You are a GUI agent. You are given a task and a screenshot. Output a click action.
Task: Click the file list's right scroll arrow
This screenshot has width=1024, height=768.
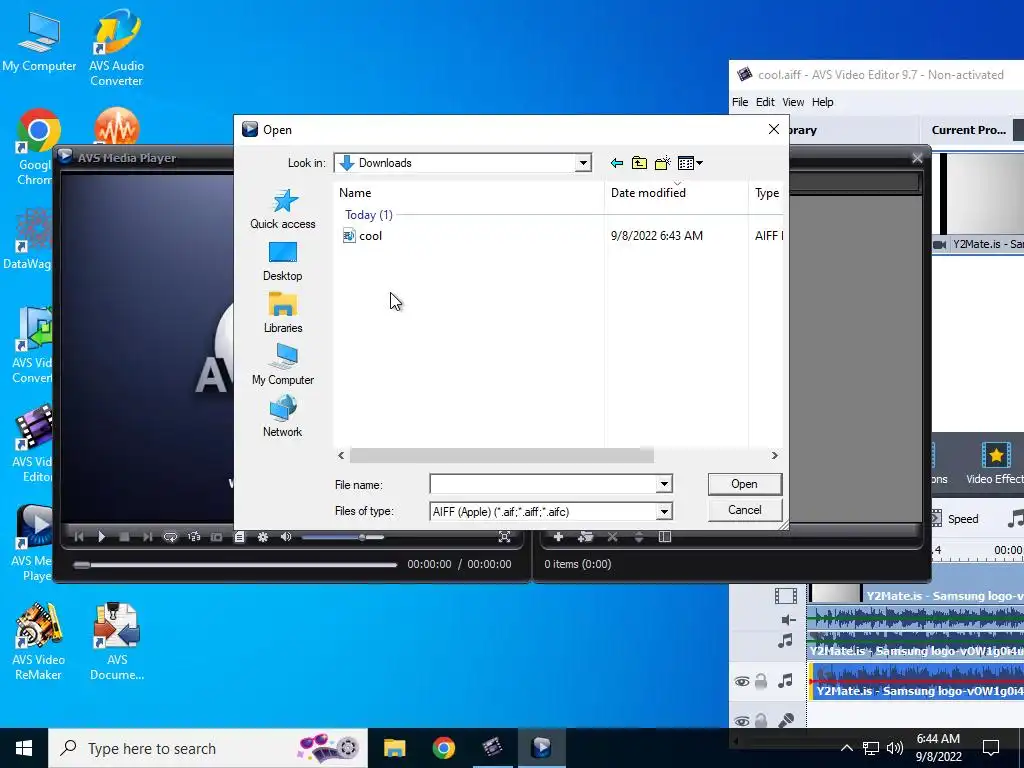point(775,455)
